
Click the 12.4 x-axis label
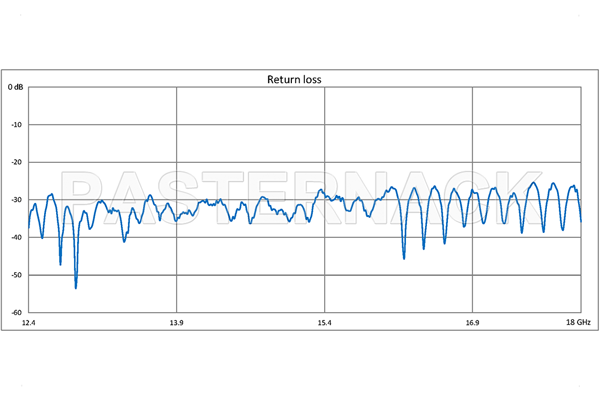(x=28, y=323)
